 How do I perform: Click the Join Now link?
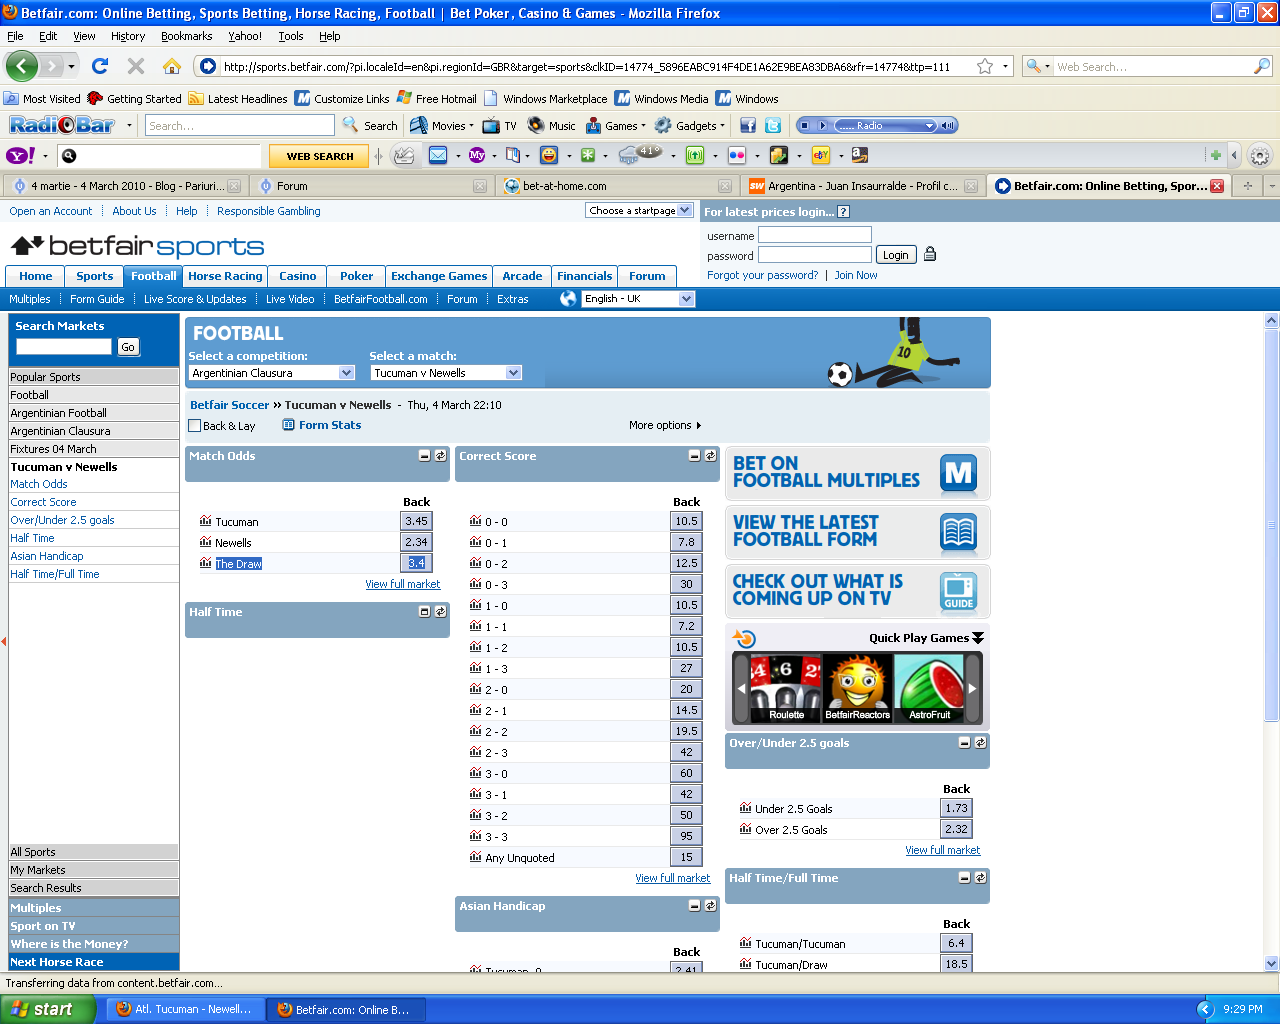coord(856,275)
